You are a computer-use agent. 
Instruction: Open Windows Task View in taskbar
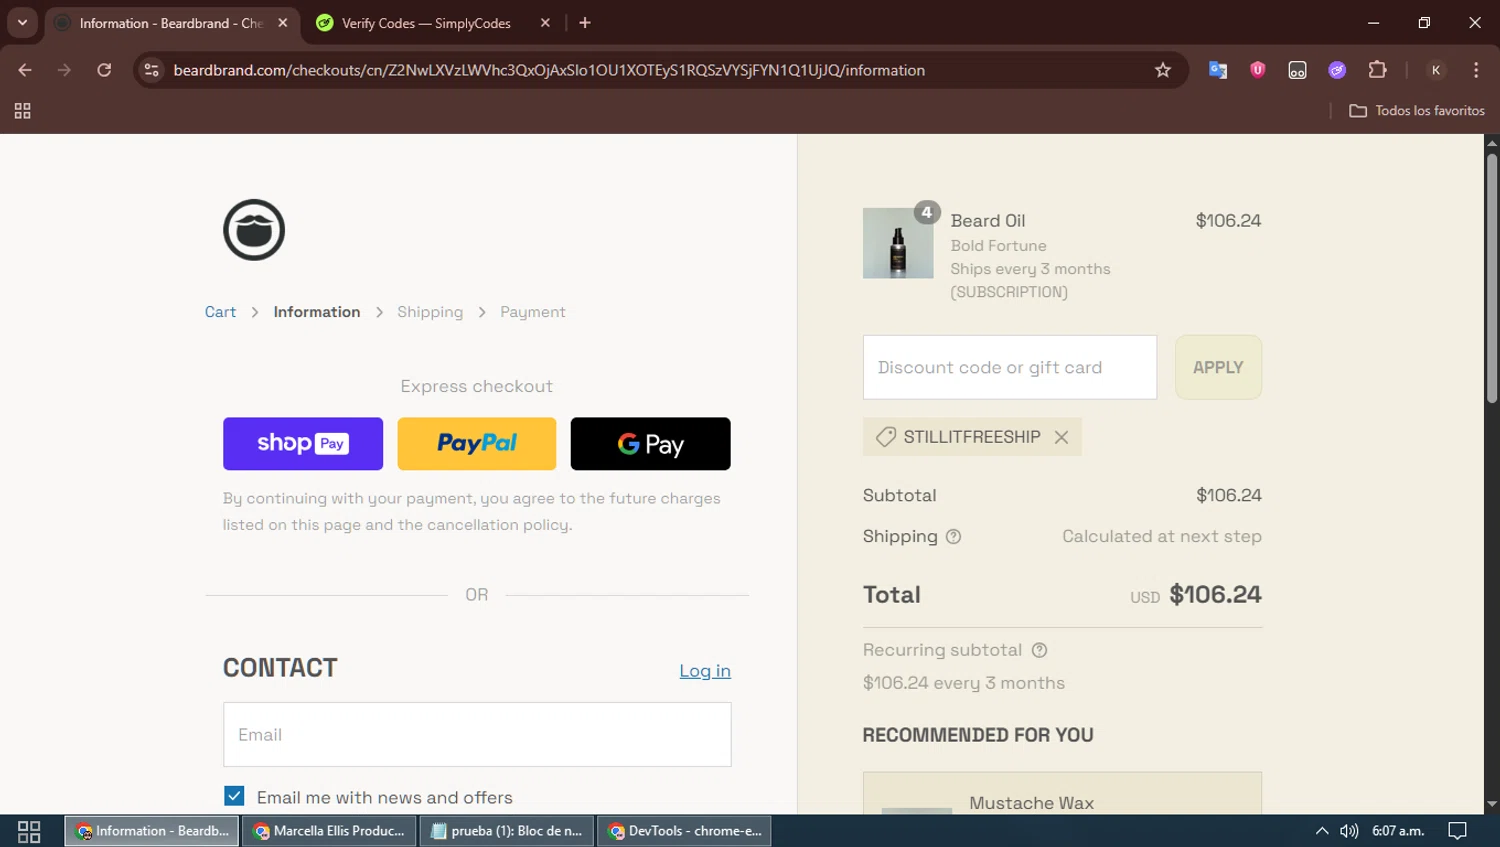[x=29, y=831]
